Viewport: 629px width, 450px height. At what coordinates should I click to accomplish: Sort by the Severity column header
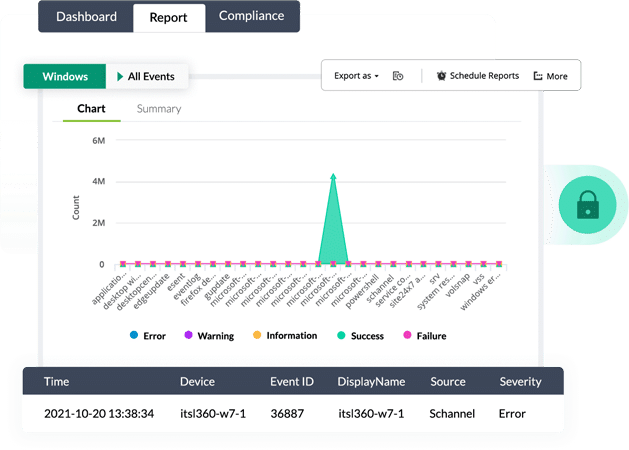pos(520,381)
